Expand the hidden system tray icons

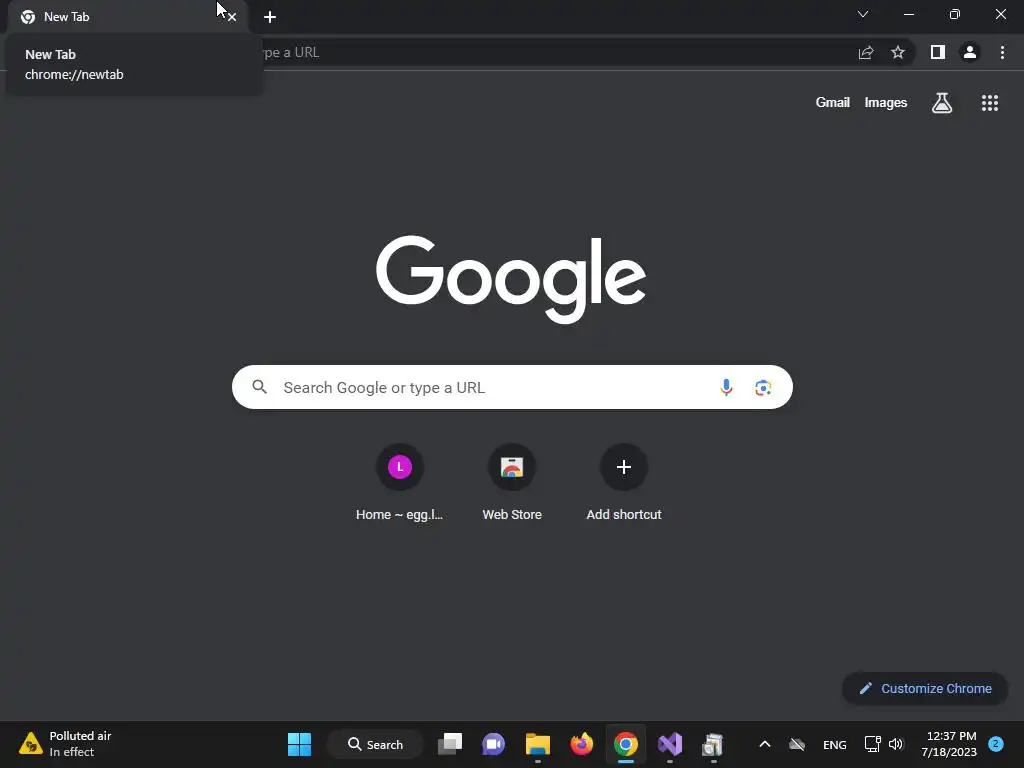click(x=765, y=744)
